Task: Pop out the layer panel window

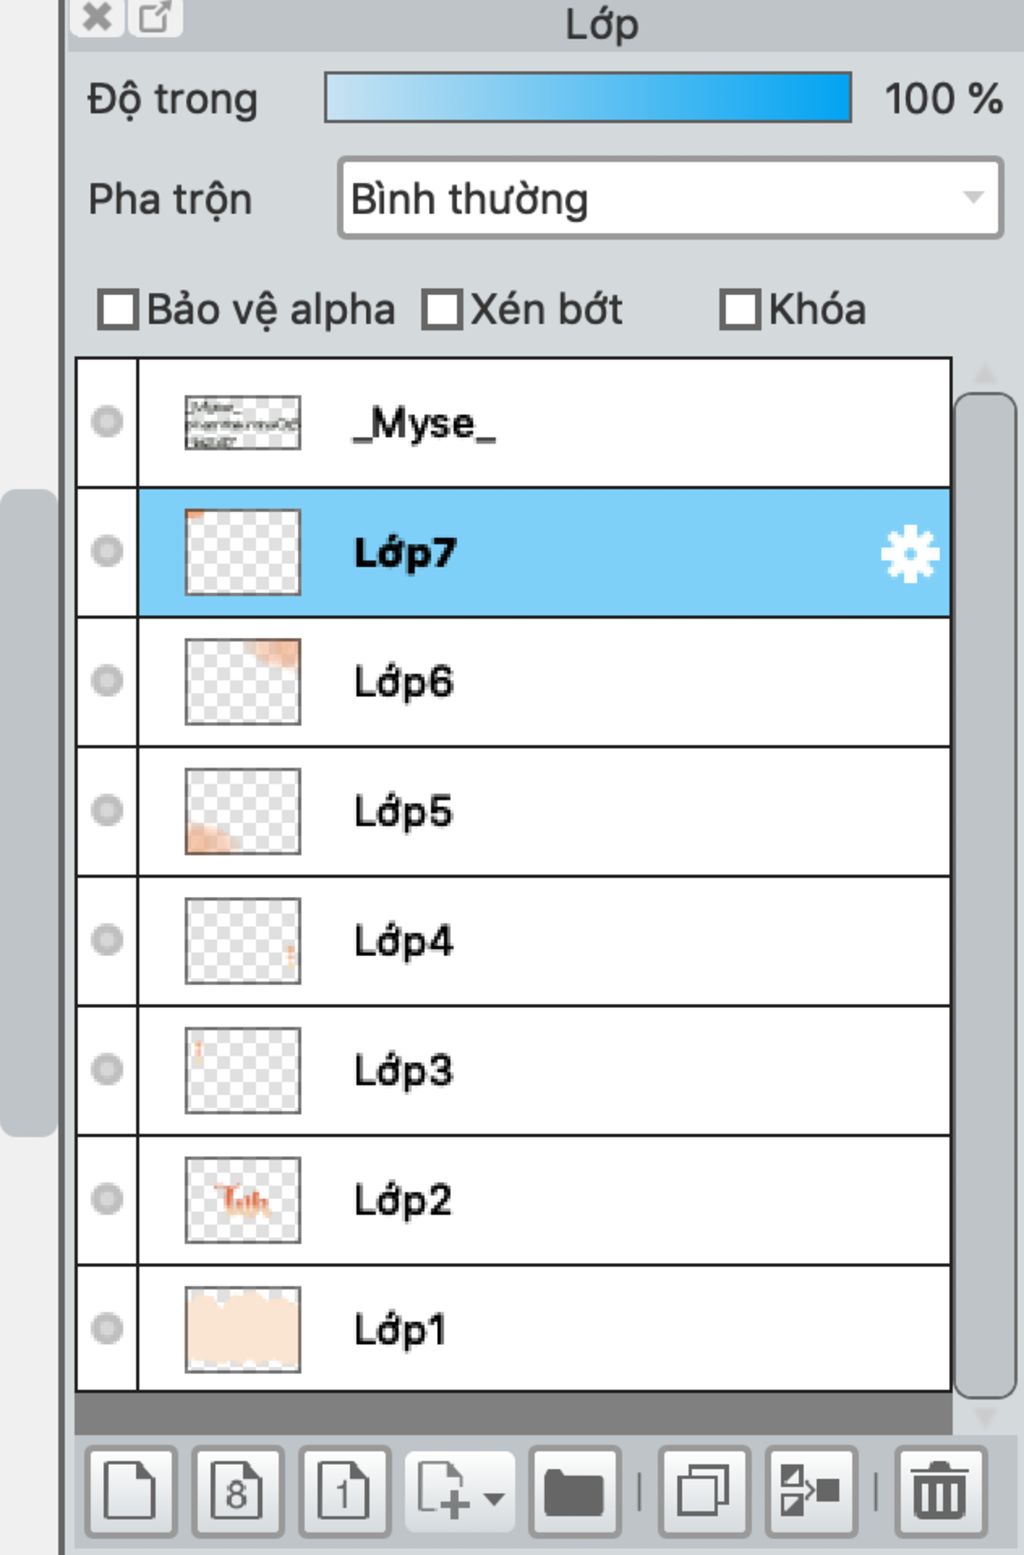Action: point(154,17)
